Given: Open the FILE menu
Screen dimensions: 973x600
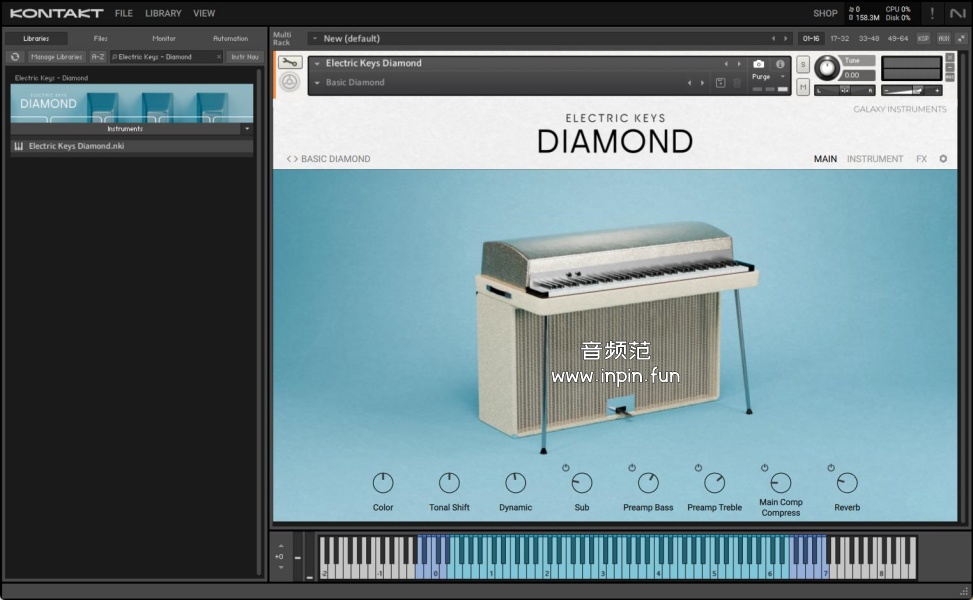Looking at the screenshot, I should coord(123,13).
